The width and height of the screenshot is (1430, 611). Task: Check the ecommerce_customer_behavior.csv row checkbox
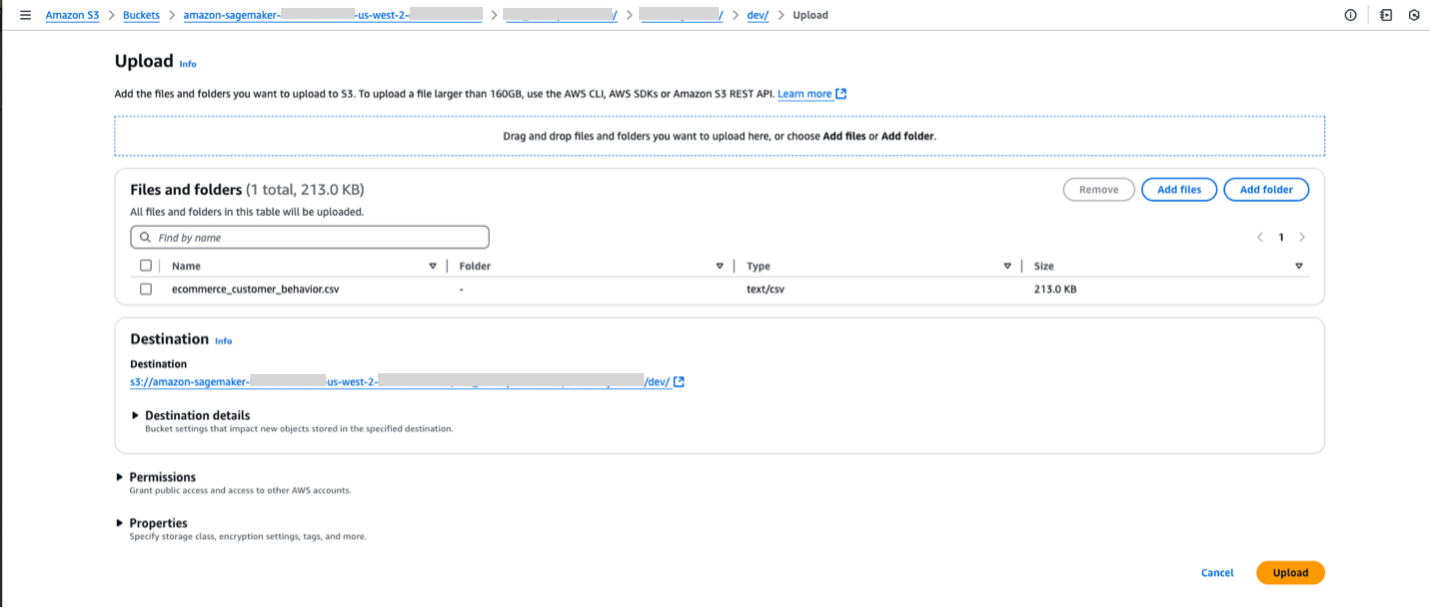pos(146,289)
